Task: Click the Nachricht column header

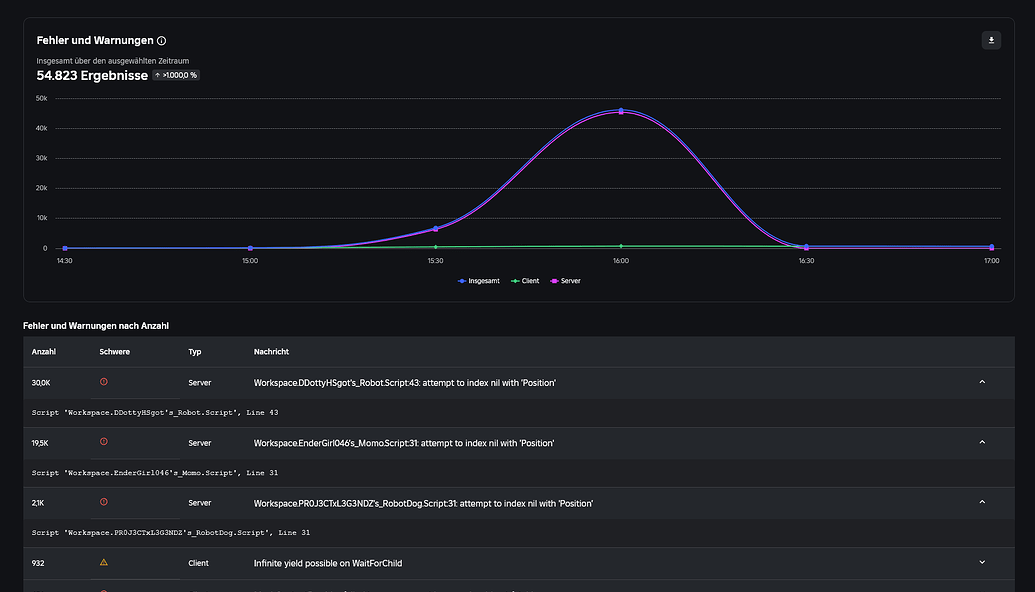Action: (x=271, y=352)
